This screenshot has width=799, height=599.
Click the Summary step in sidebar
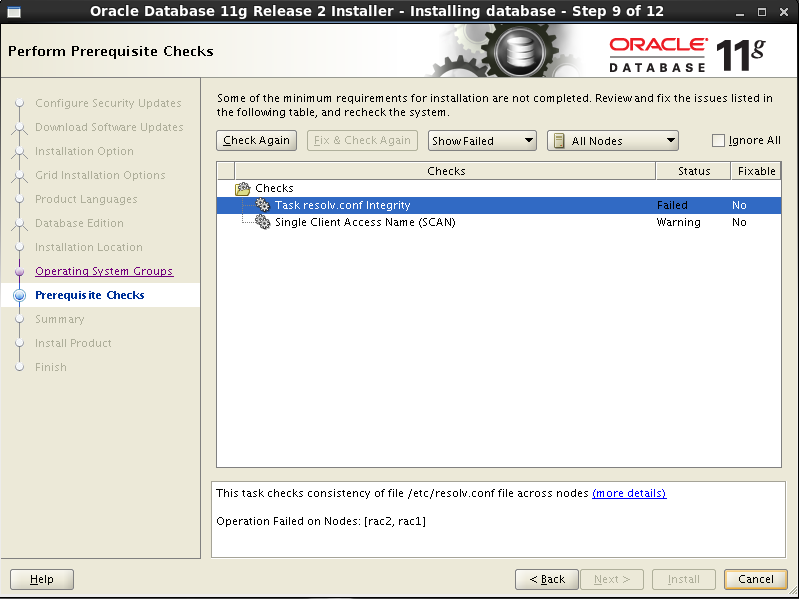pyautogui.click(x=60, y=319)
